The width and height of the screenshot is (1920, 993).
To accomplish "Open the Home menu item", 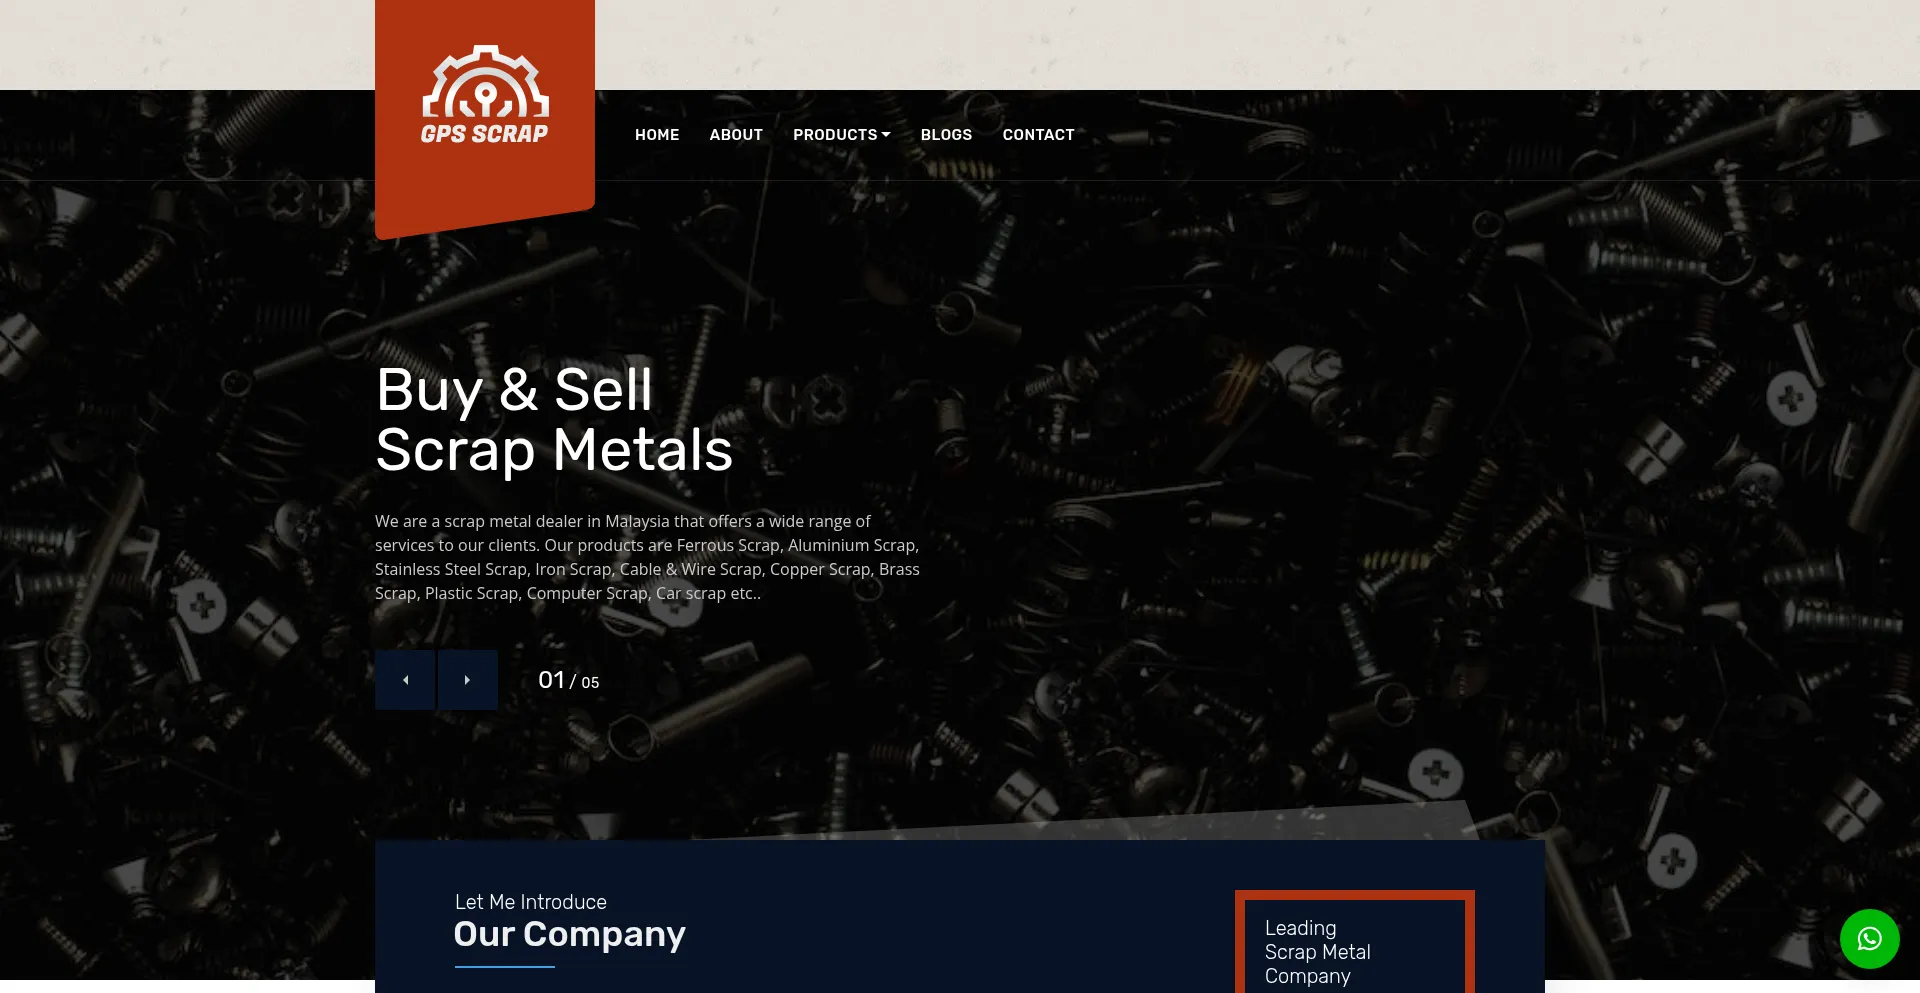I will (x=657, y=135).
